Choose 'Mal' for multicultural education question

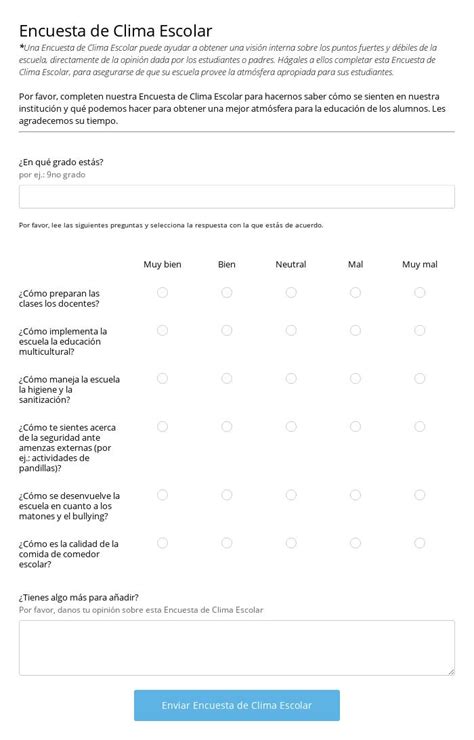click(x=356, y=330)
